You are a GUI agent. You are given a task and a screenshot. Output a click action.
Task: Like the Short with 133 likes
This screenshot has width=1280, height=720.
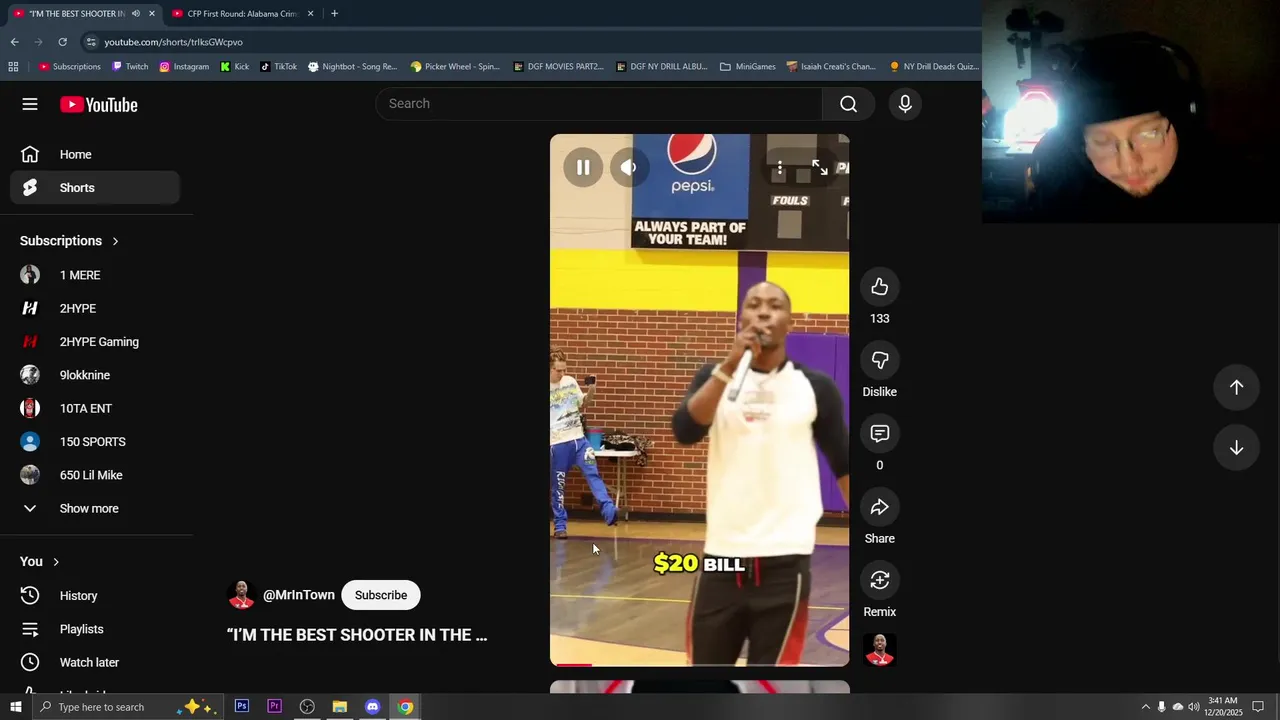tap(880, 287)
